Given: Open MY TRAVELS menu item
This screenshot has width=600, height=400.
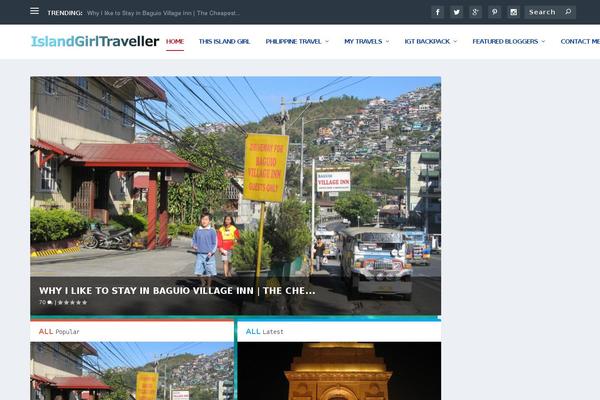Looking at the screenshot, I should (363, 41).
